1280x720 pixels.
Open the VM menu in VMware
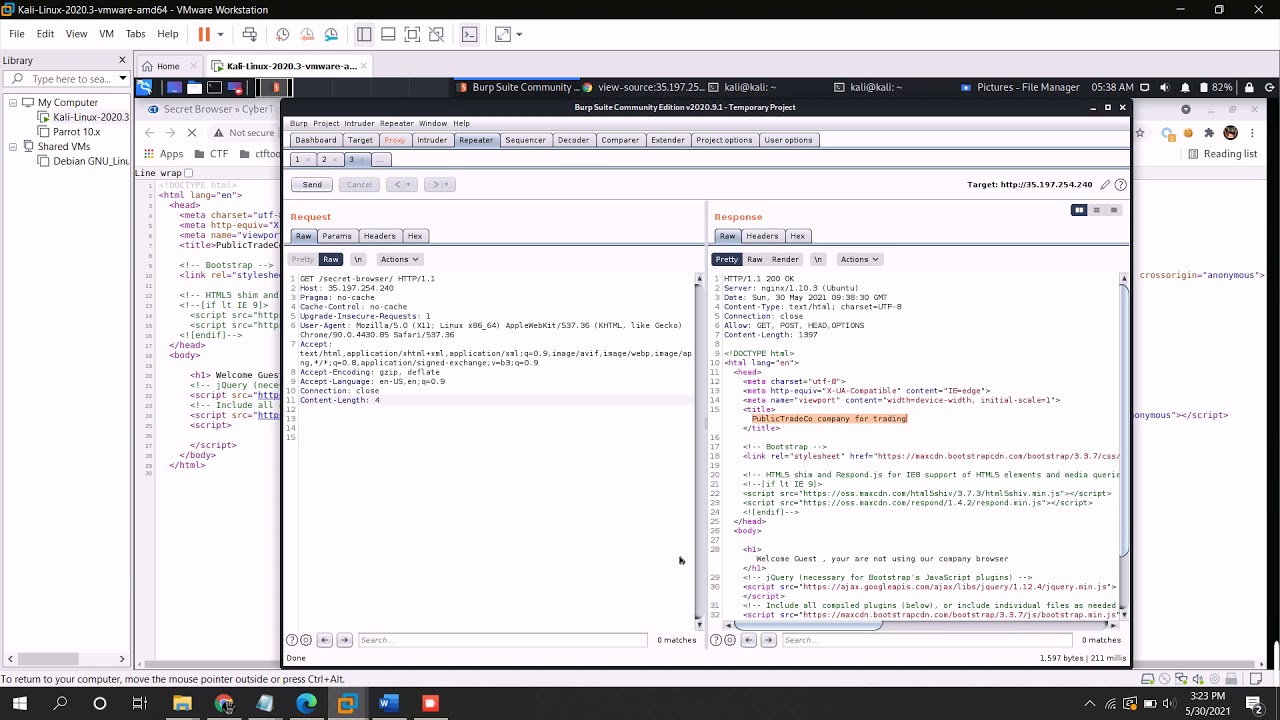(x=106, y=34)
